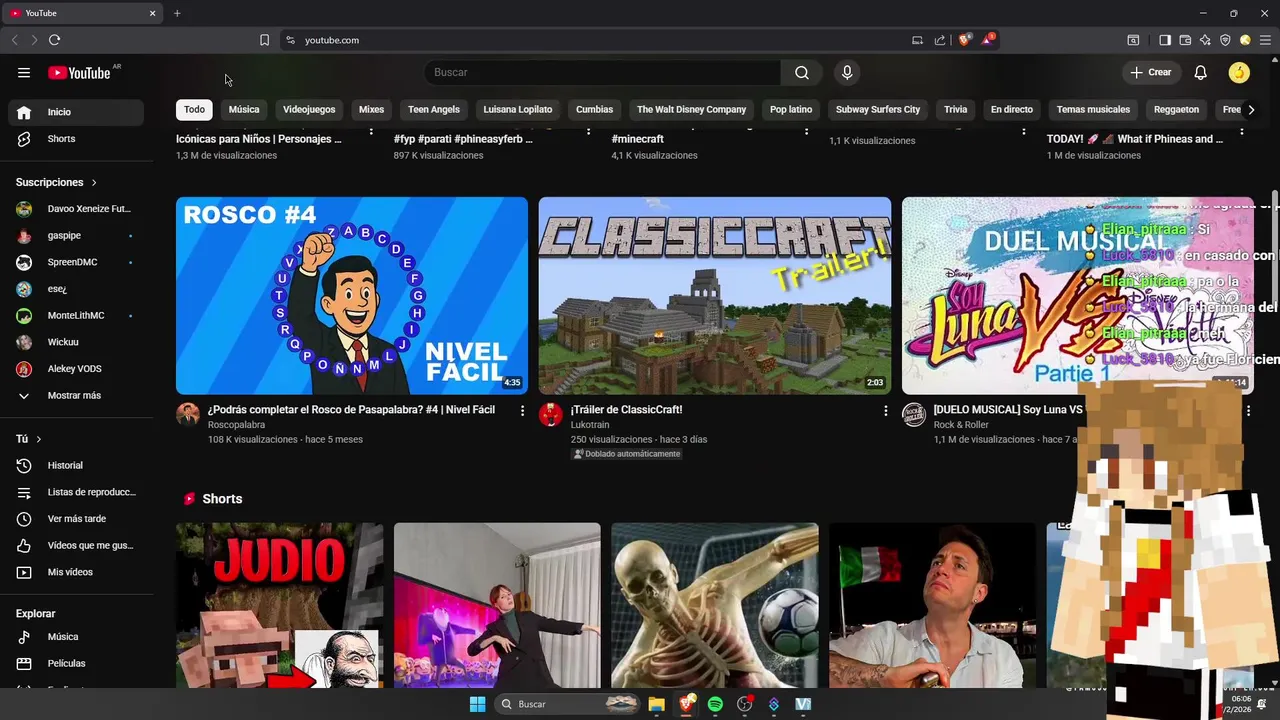
Task: Select the Teen Angels filter chip
Action: pos(434,109)
